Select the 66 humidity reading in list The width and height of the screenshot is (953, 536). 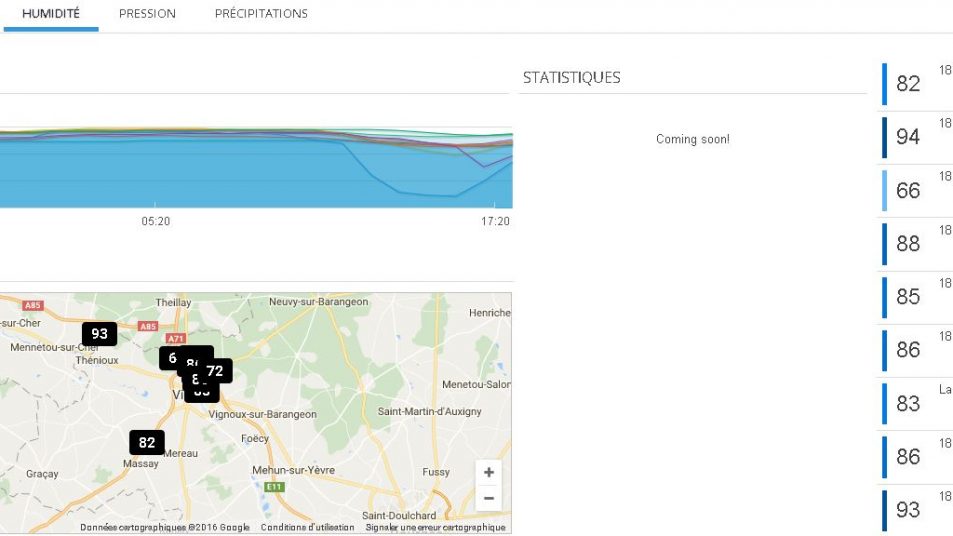pyautogui.click(x=908, y=191)
